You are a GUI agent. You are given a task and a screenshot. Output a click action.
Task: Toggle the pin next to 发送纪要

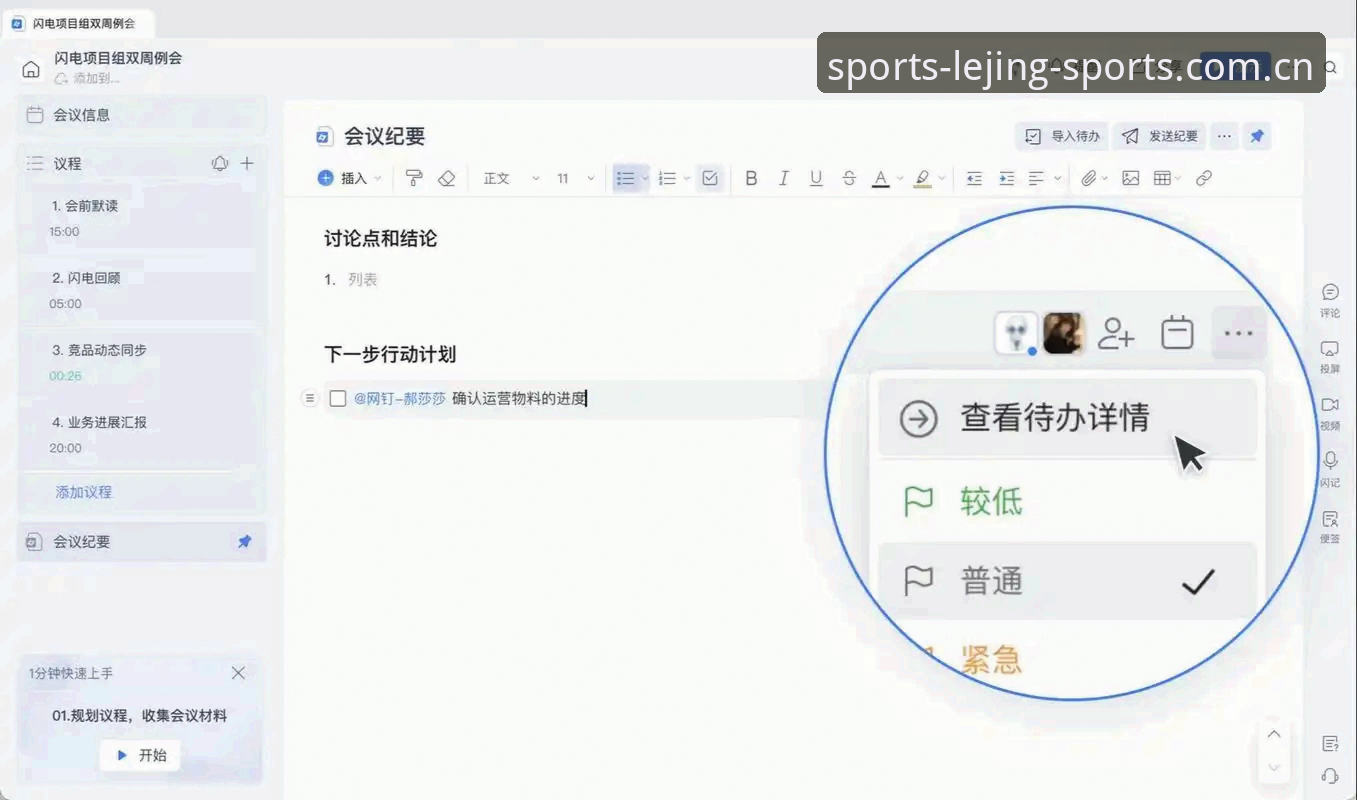pyautogui.click(x=1258, y=136)
